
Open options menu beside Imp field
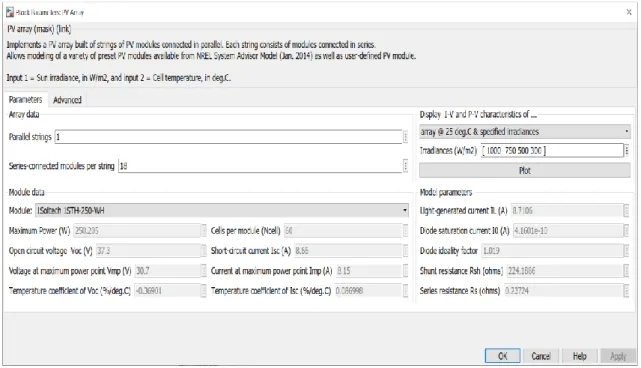pyautogui.click(x=406, y=271)
